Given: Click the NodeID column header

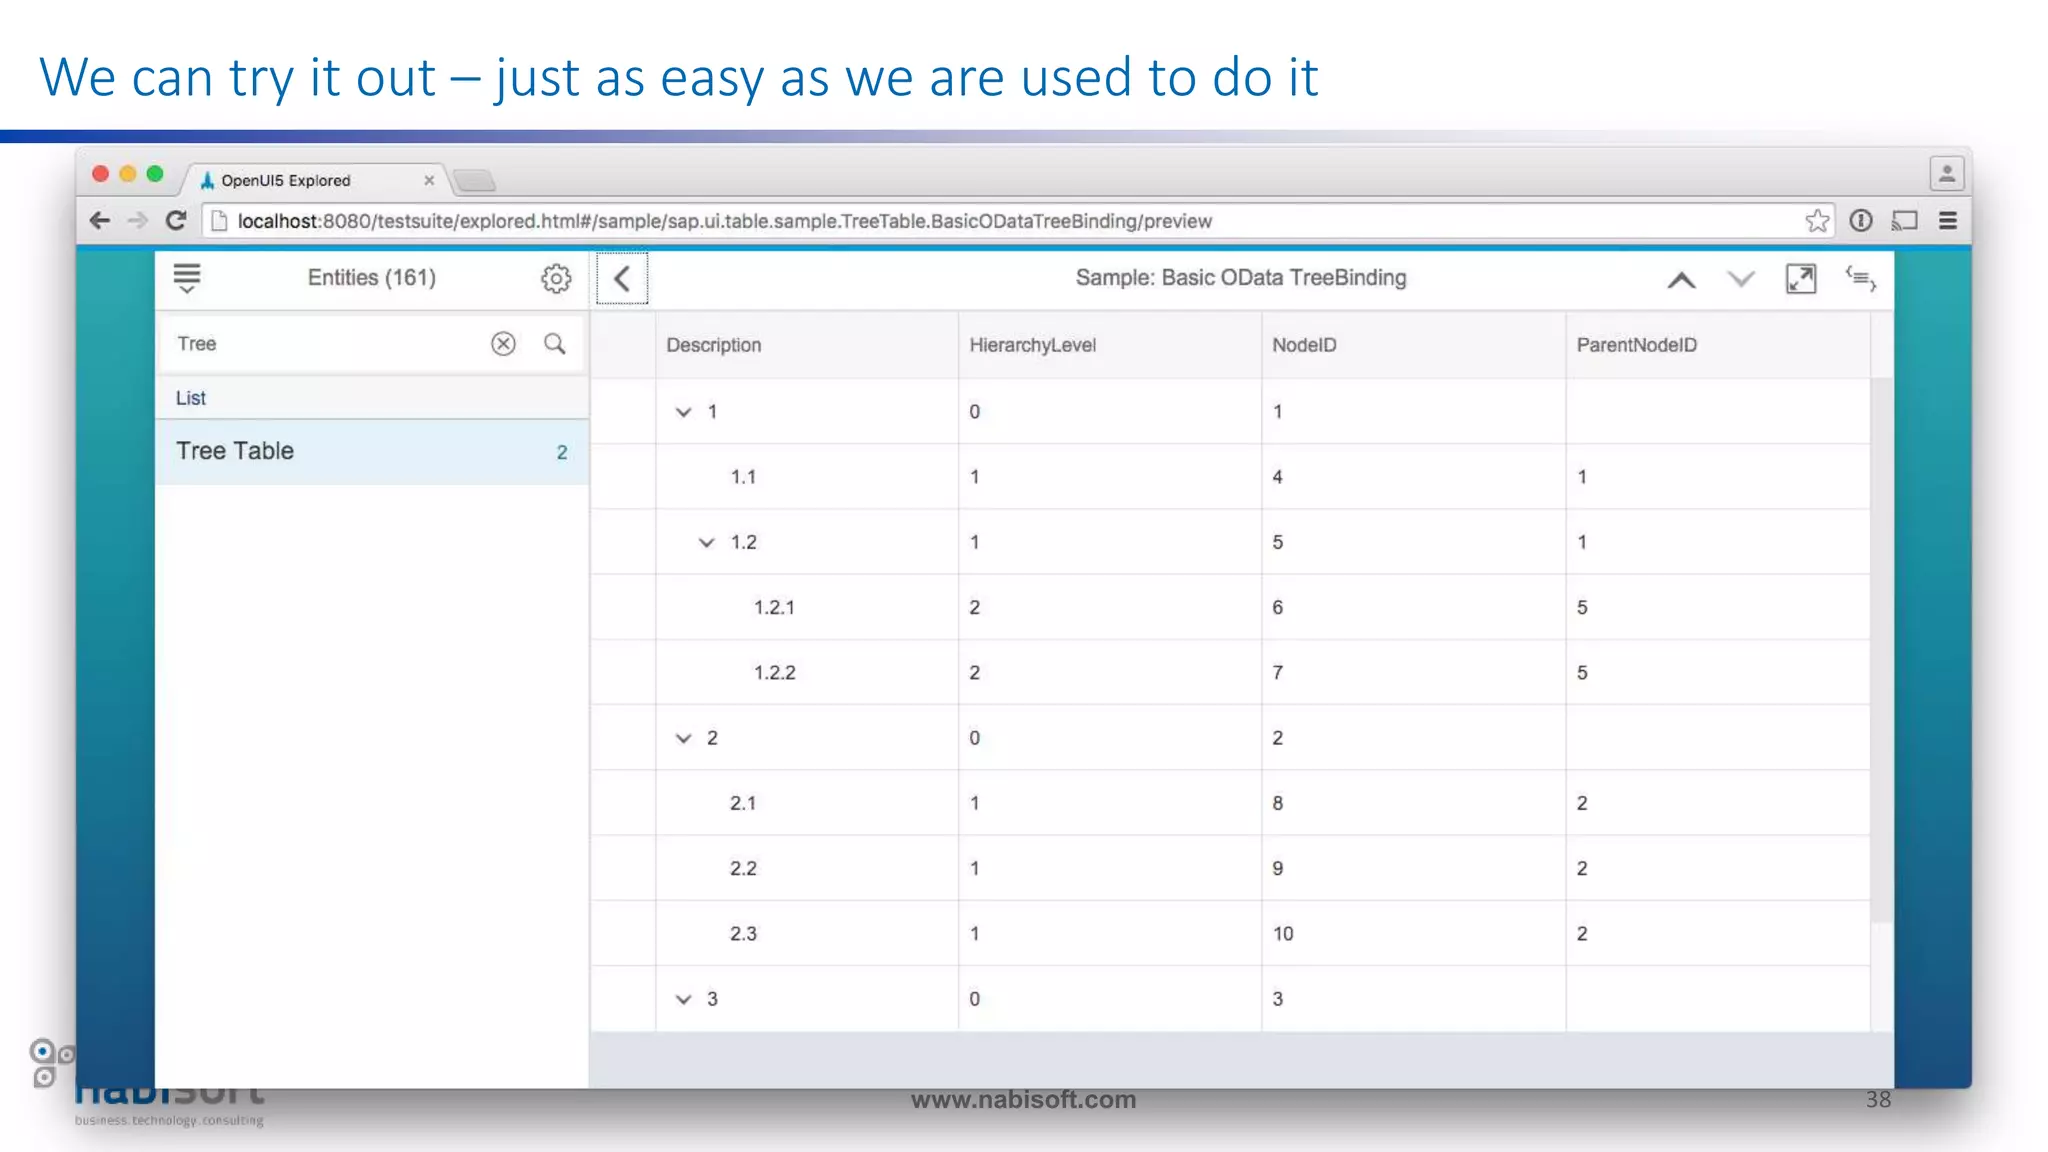Looking at the screenshot, I should tap(1413, 345).
